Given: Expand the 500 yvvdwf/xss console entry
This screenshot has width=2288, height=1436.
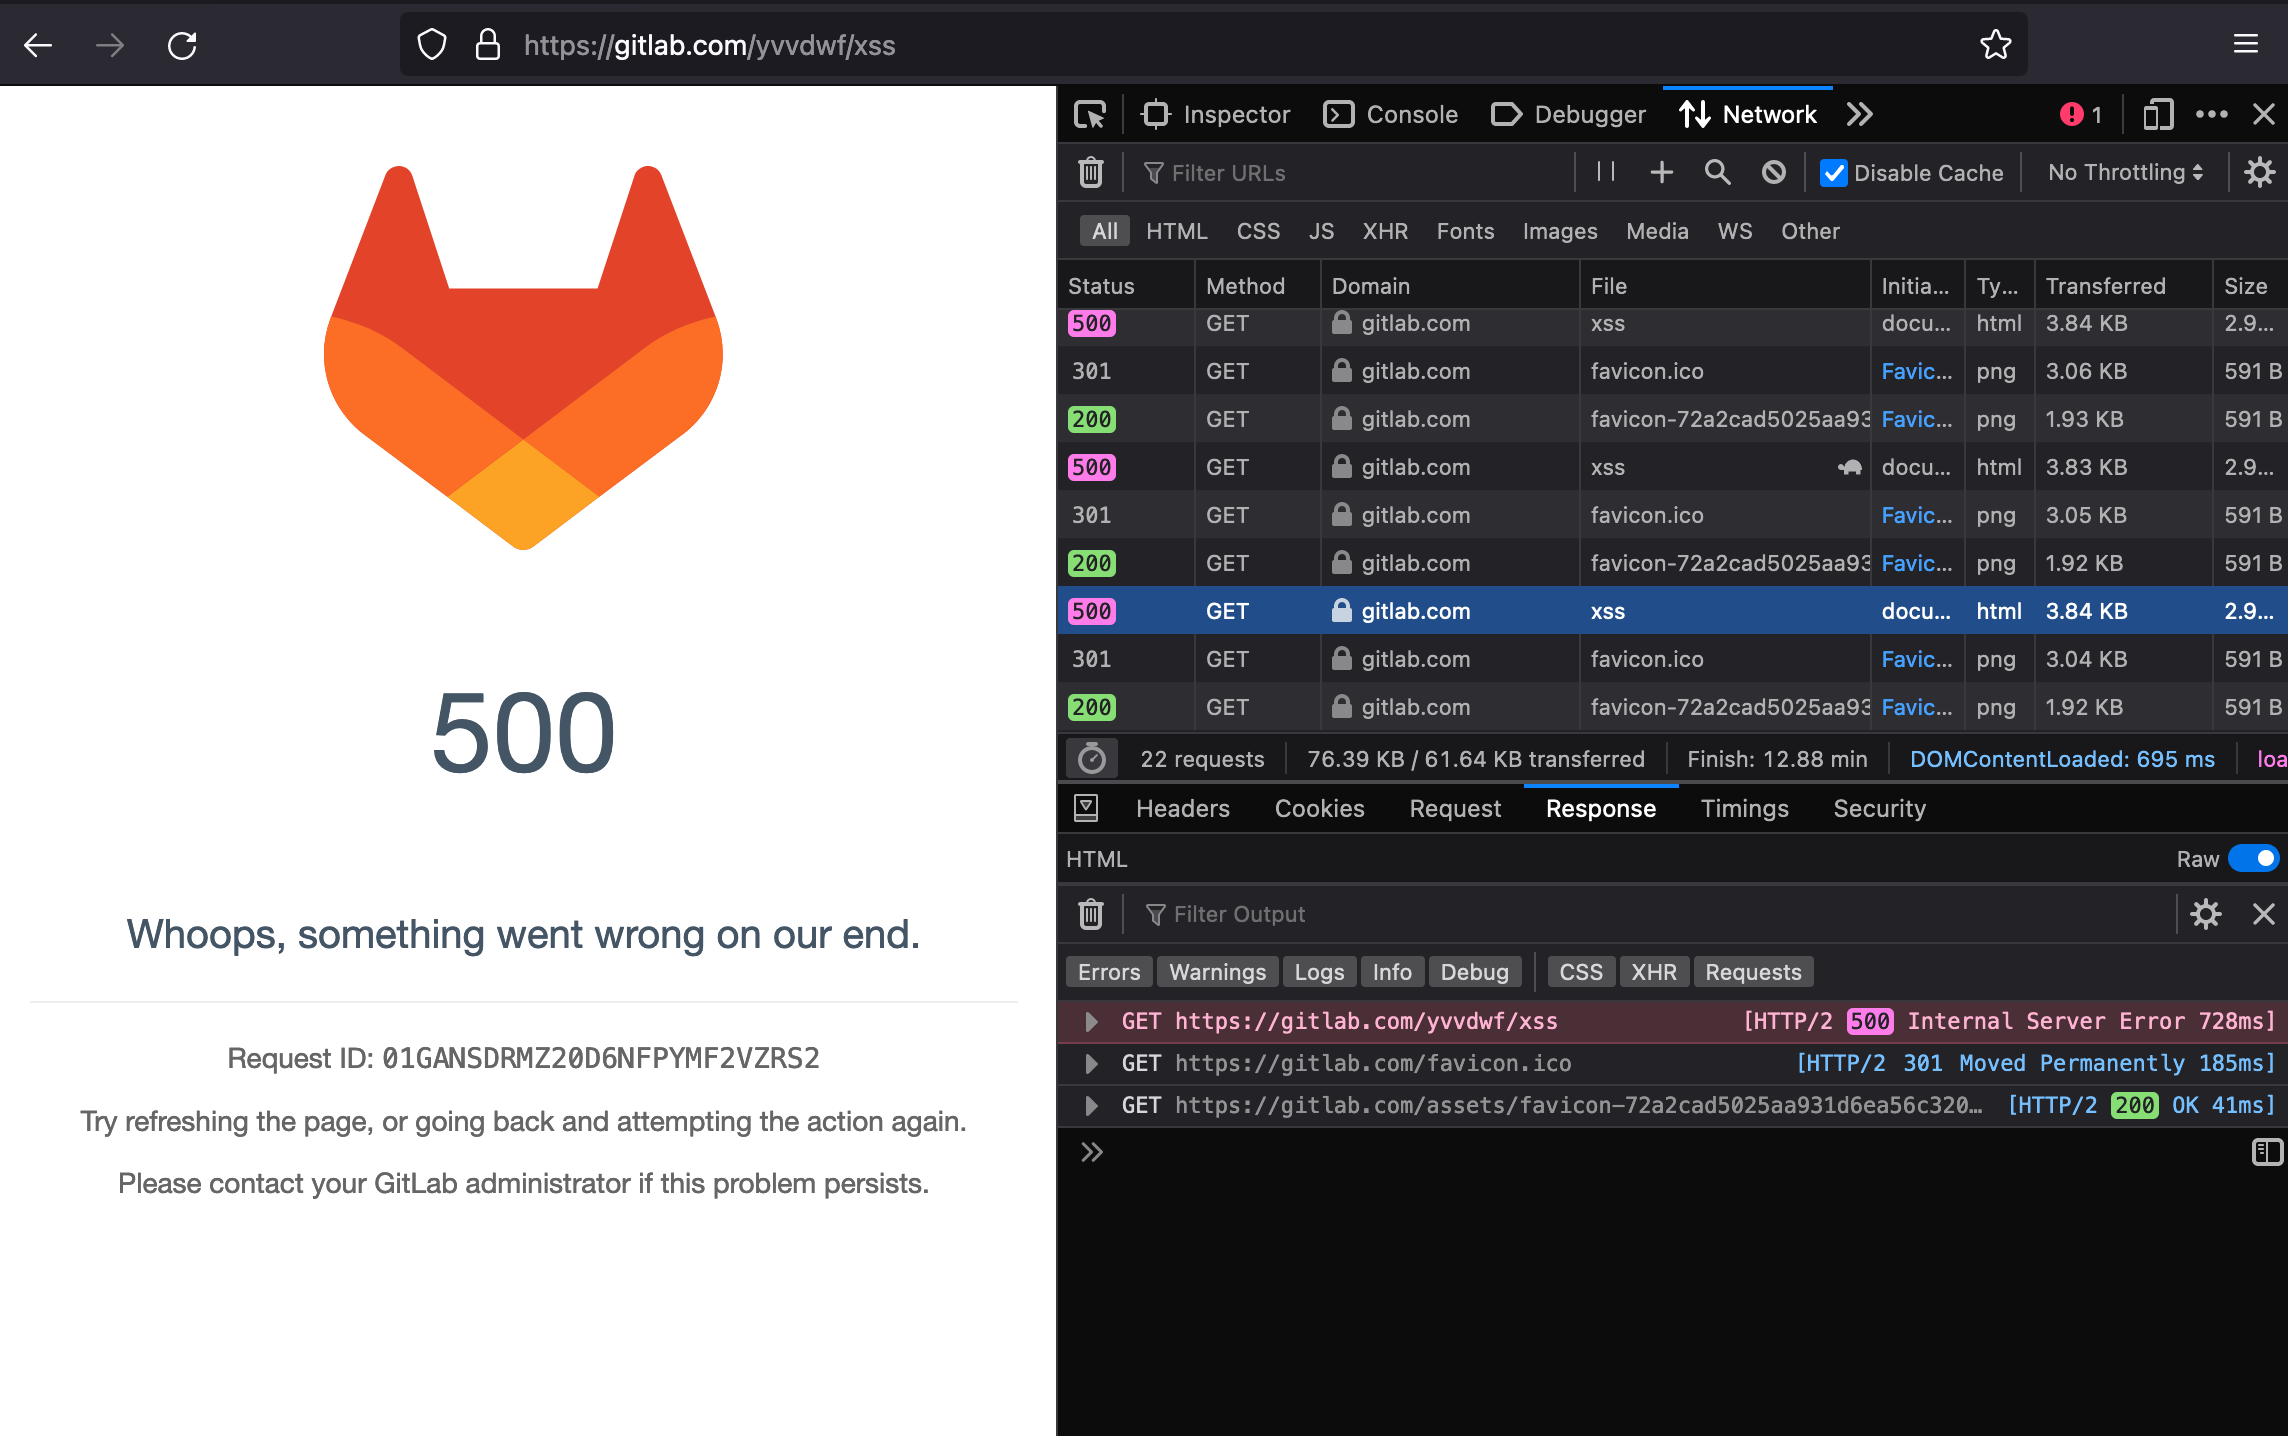Looking at the screenshot, I should click(1092, 1021).
